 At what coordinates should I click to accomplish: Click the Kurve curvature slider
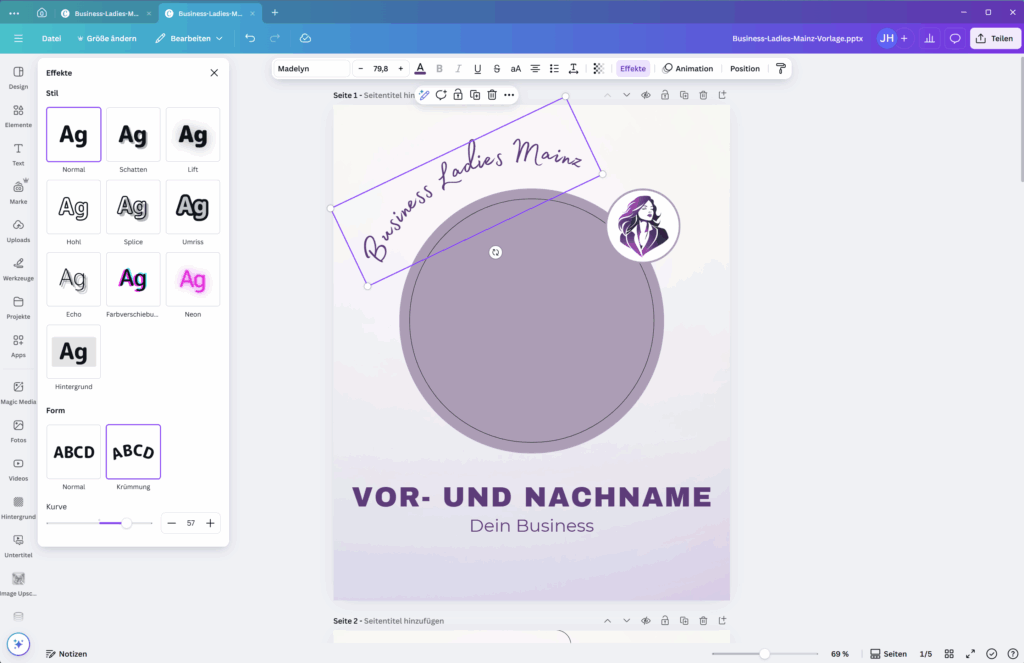click(126, 523)
